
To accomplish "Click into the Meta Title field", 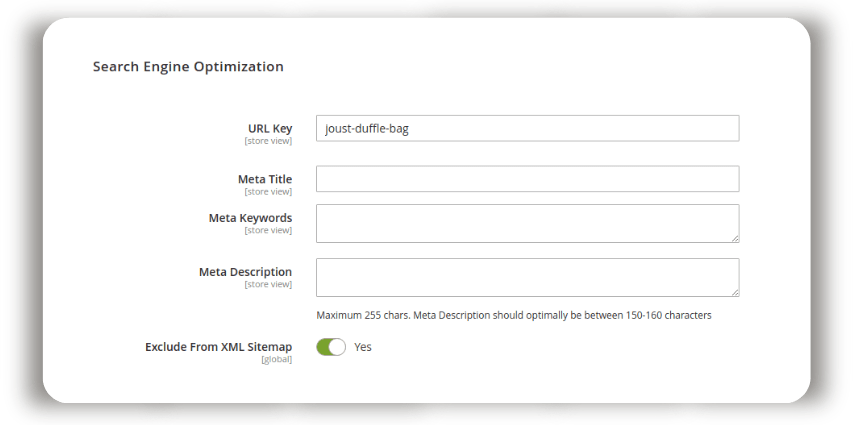I will click(527, 179).
